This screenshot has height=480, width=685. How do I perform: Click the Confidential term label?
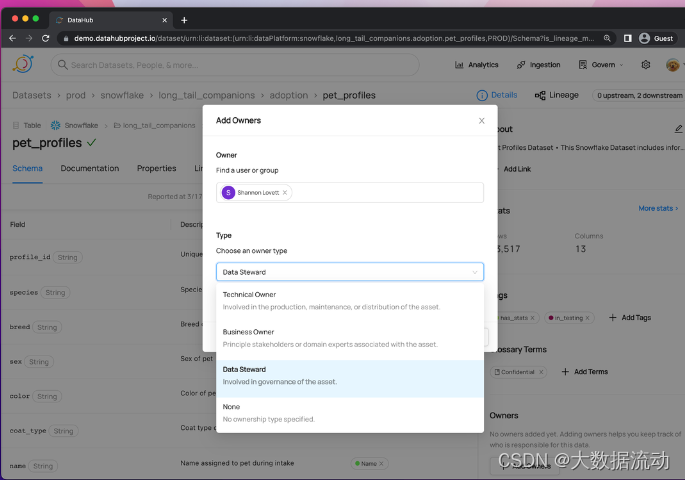pos(518,372)
